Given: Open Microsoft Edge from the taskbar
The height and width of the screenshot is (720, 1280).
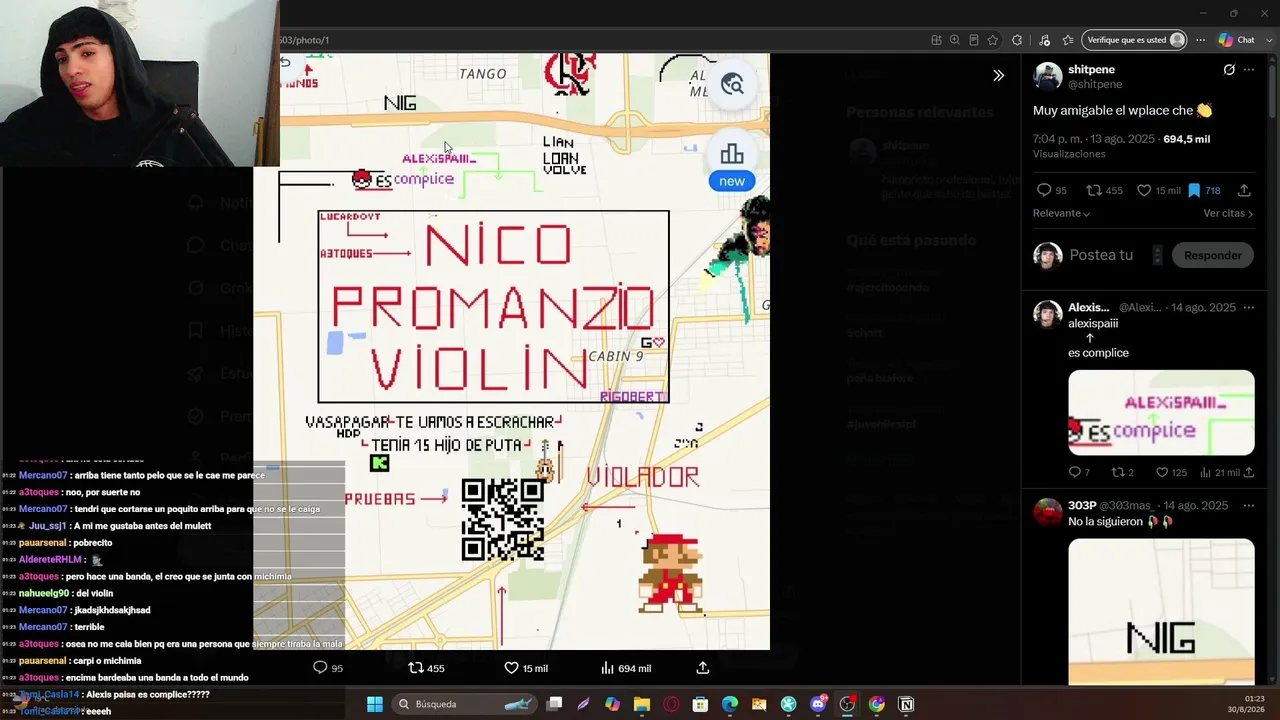Looking at the screenshot, I should (x=730, y=704).
